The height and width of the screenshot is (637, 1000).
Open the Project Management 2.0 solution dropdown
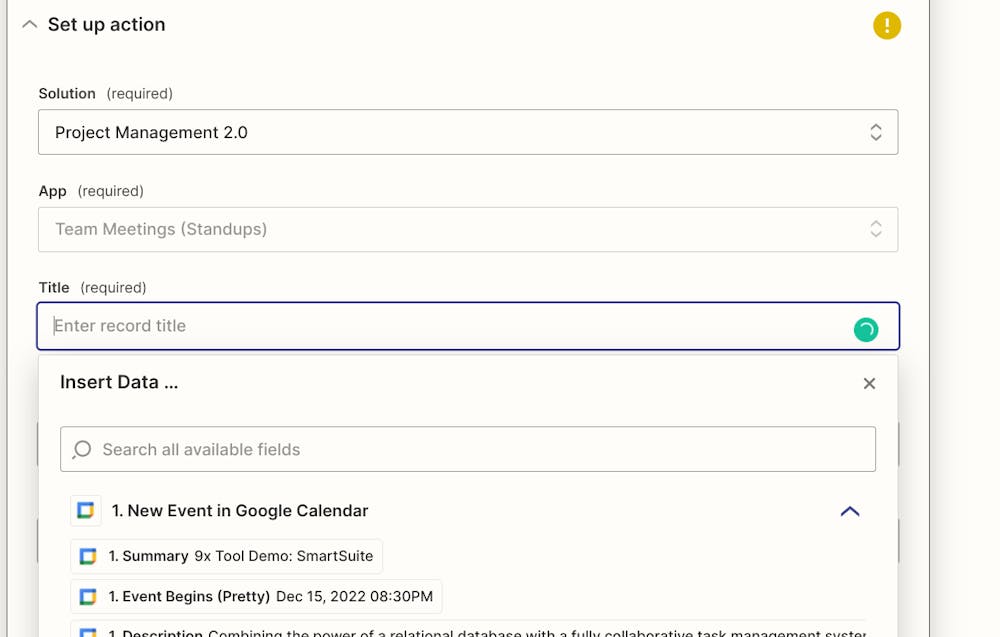(450, 132)
